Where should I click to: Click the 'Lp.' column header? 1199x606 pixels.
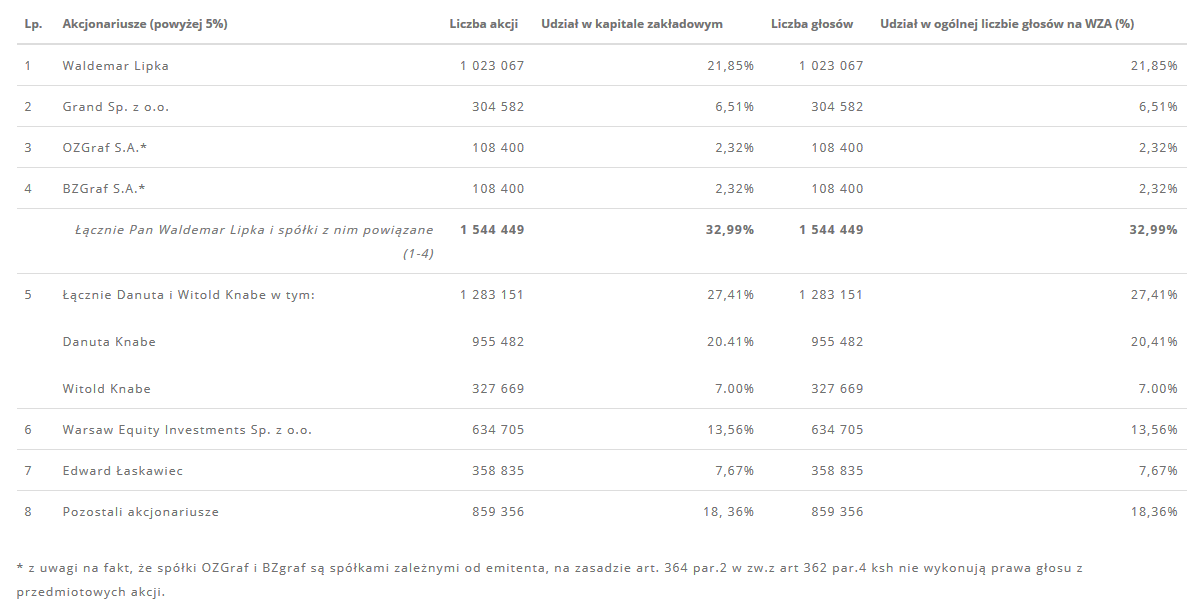click(33, 24)
